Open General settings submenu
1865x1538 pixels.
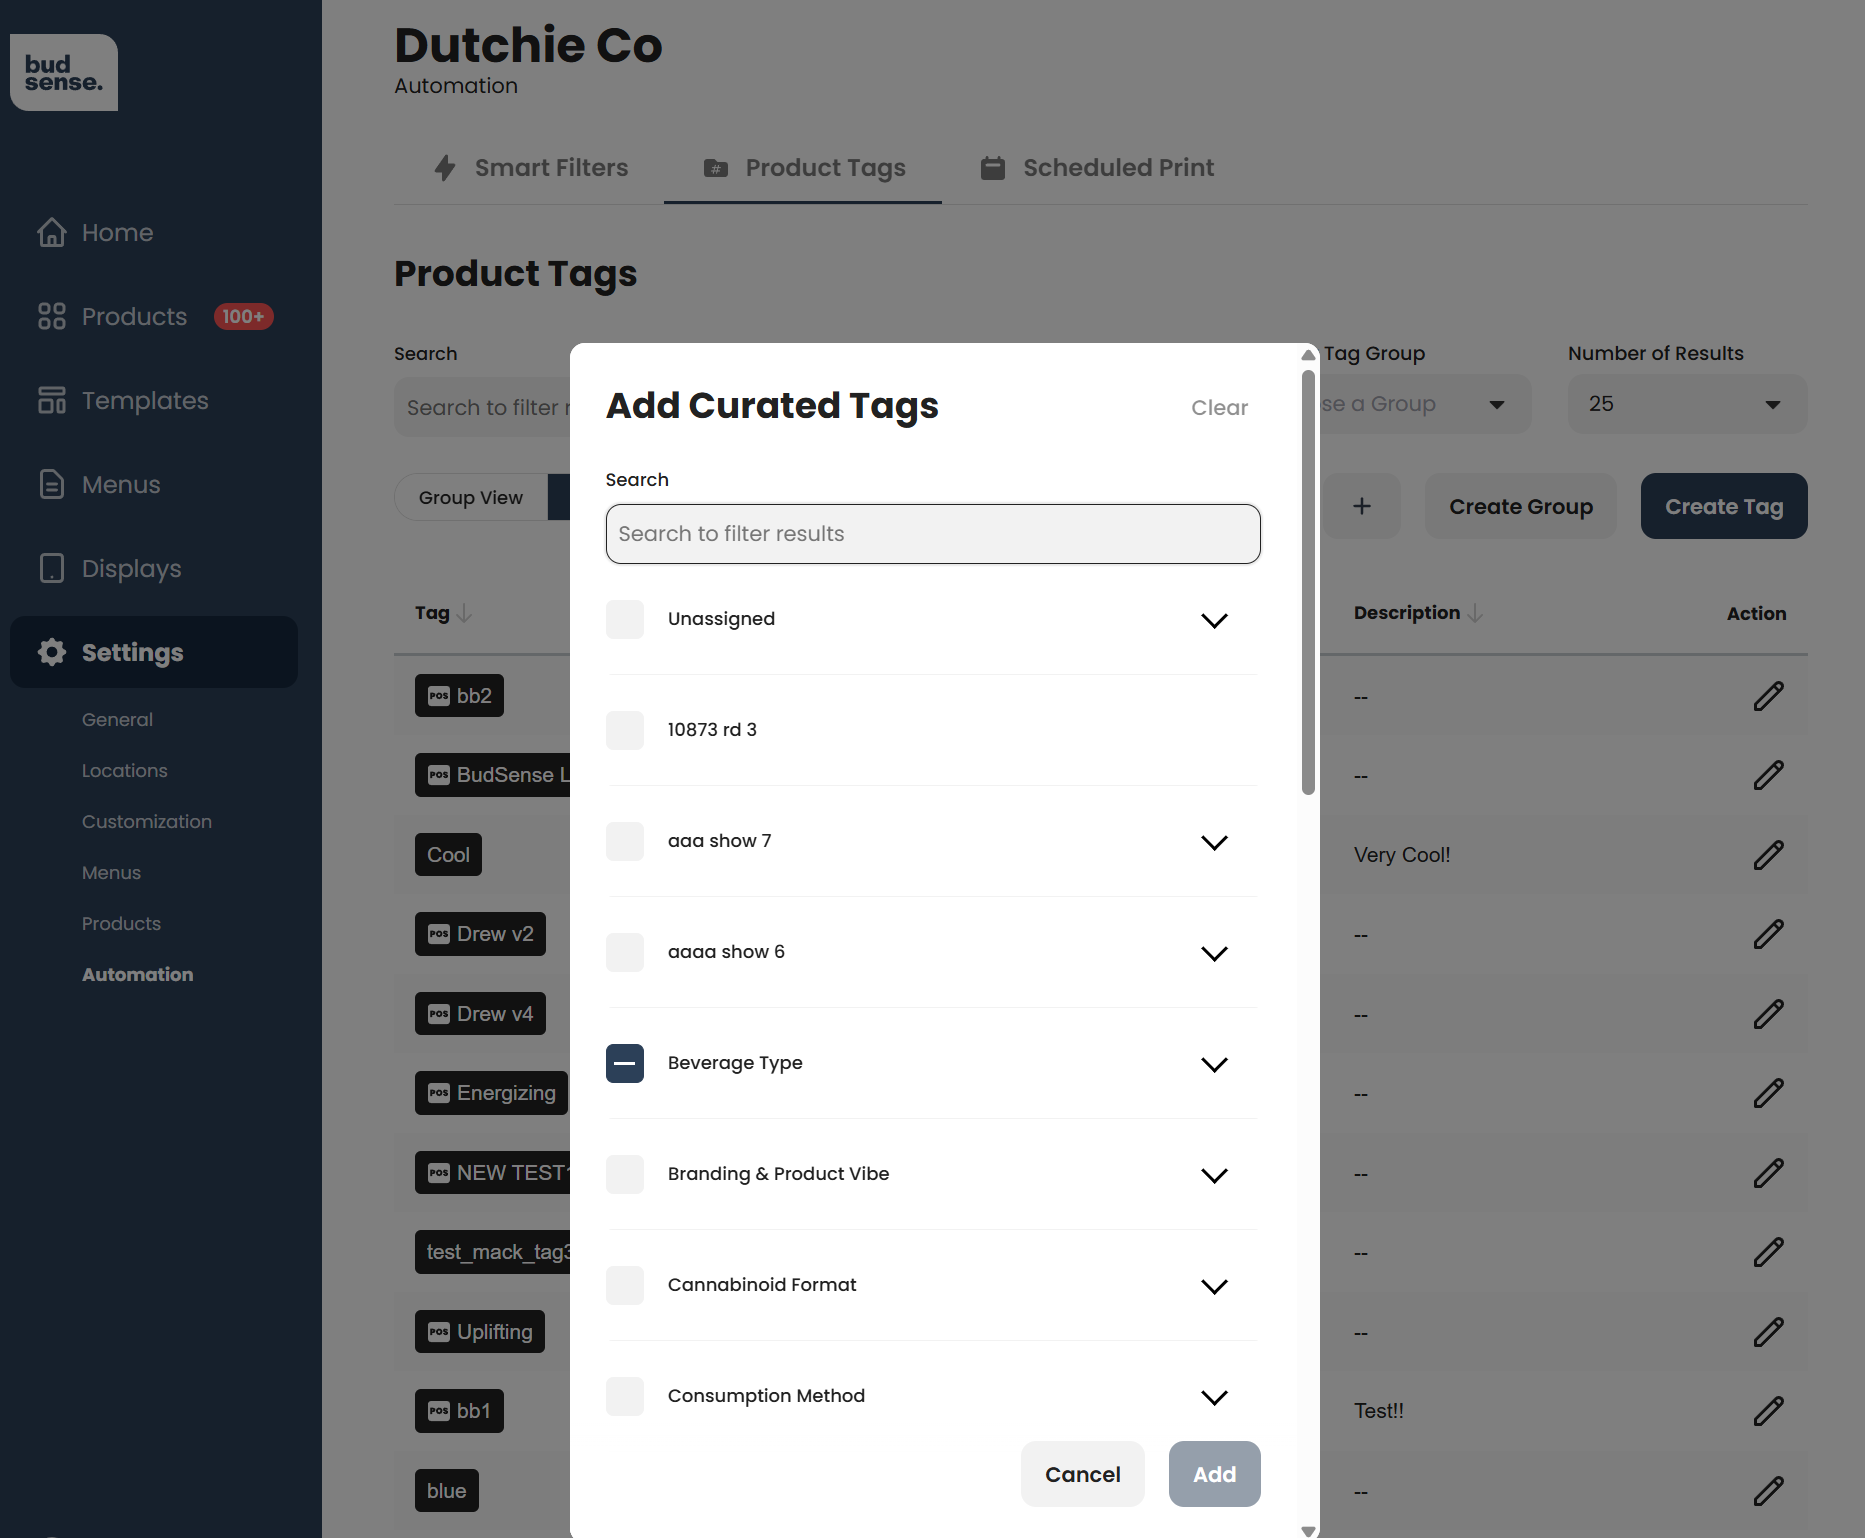click(x=117, y=720)
